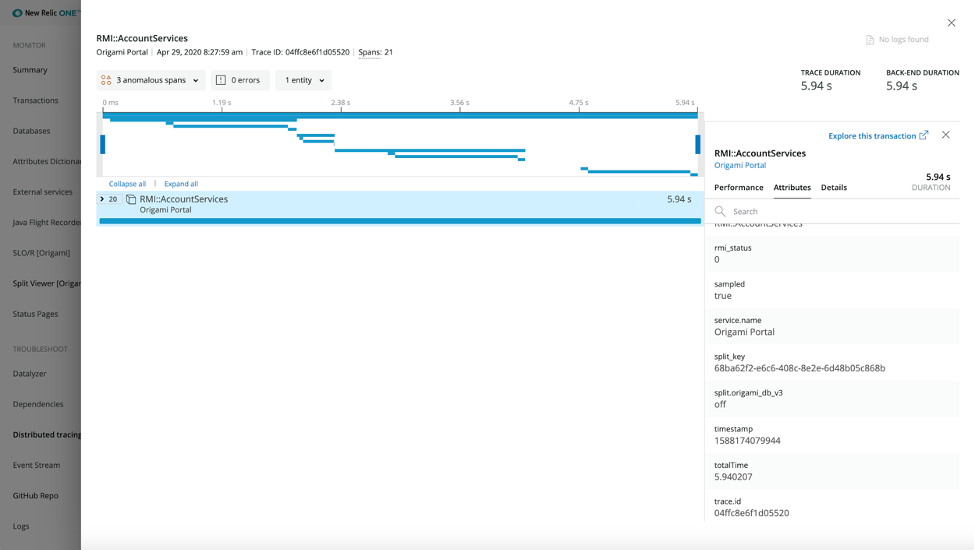Open Attributes Dictionary in the sidebar
The height and width of the screenshot is (550, 974).
click(x=47, y=162)
